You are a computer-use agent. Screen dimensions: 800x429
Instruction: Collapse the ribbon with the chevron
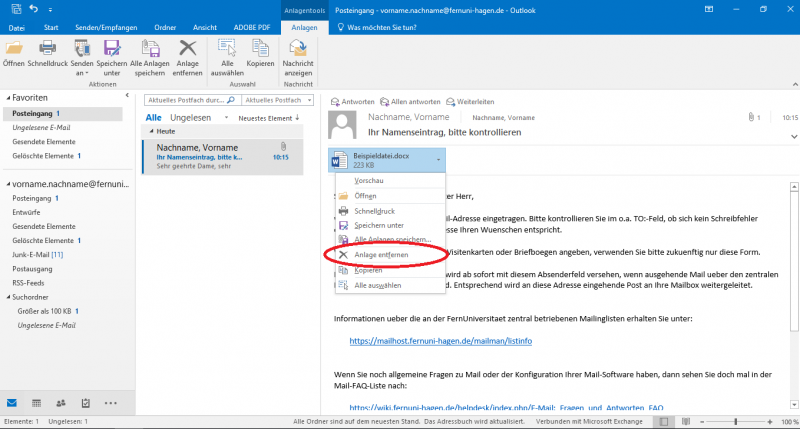(795, 84)
